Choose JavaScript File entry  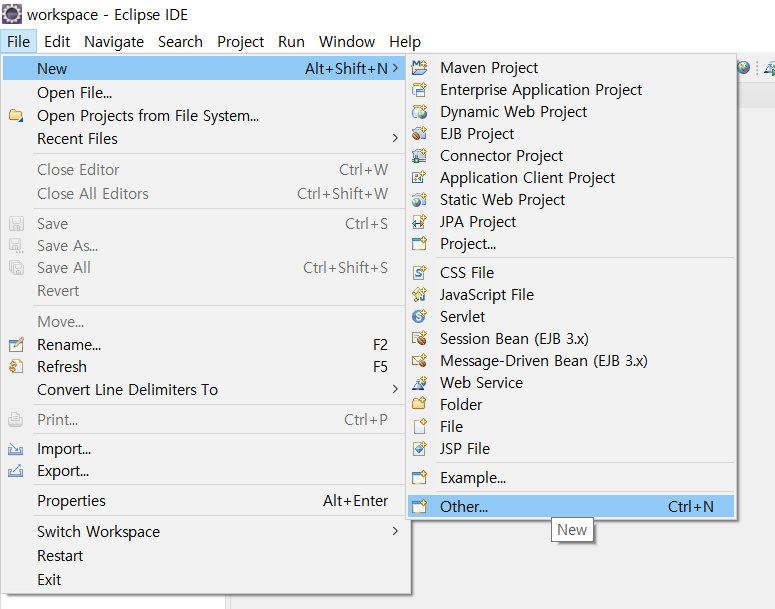pos(571,295)
